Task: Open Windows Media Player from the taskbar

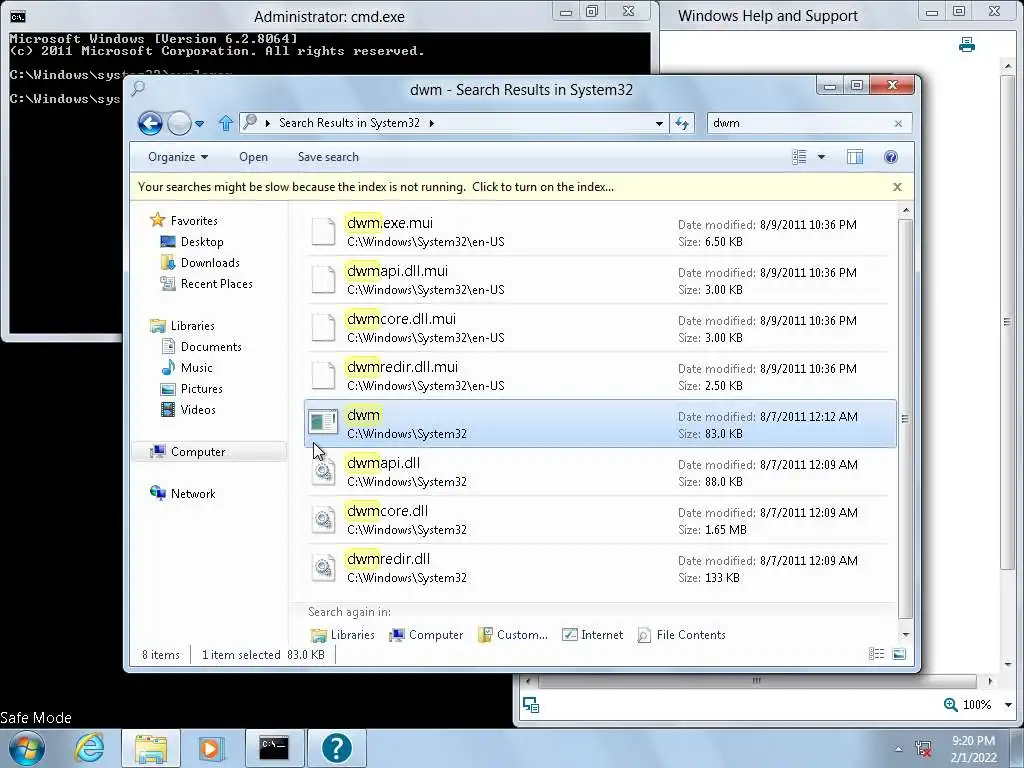Action: tap(211, 748)
